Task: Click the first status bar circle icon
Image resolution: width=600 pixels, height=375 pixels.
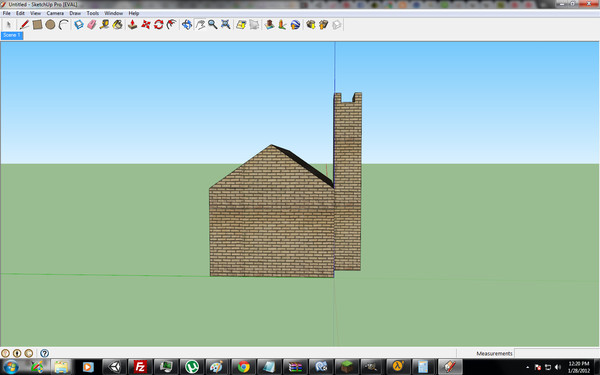Action: pyautogui.click(x=5, y=353)
